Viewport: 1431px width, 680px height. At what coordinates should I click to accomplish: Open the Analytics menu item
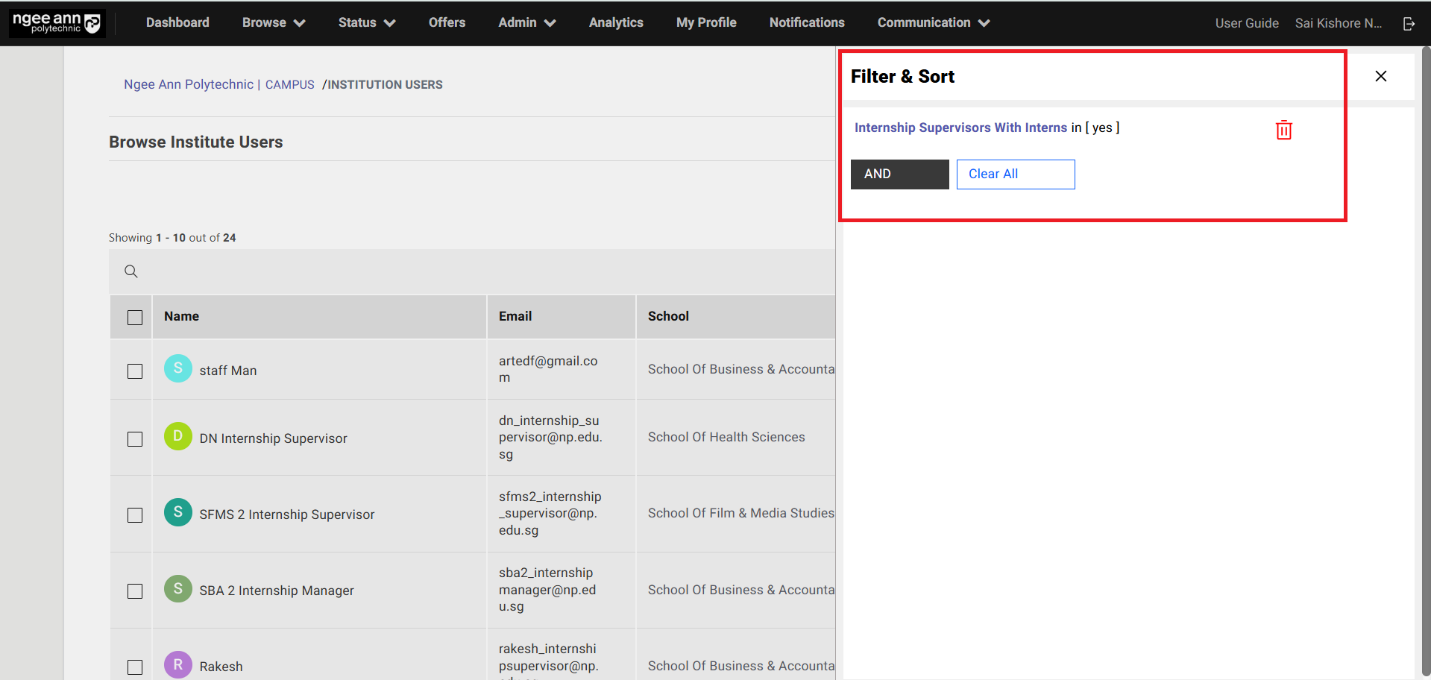[x=616, y=23]
